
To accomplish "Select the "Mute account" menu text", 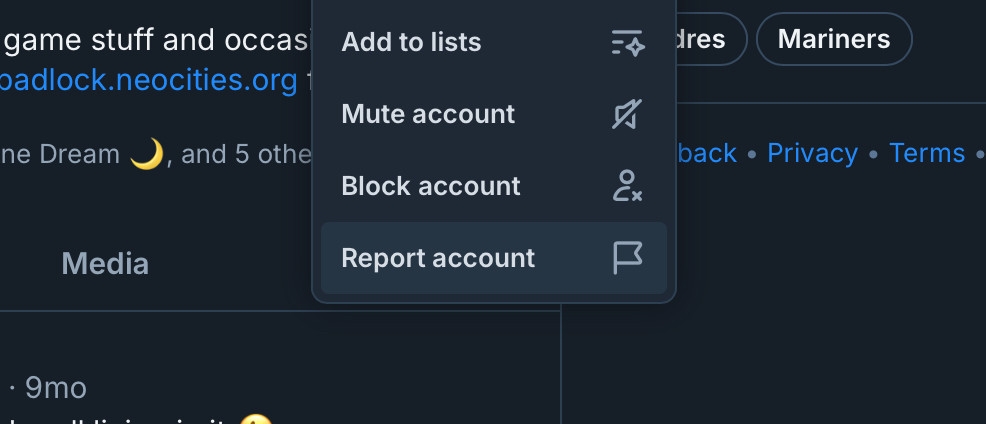I will [x=428, y=115].
